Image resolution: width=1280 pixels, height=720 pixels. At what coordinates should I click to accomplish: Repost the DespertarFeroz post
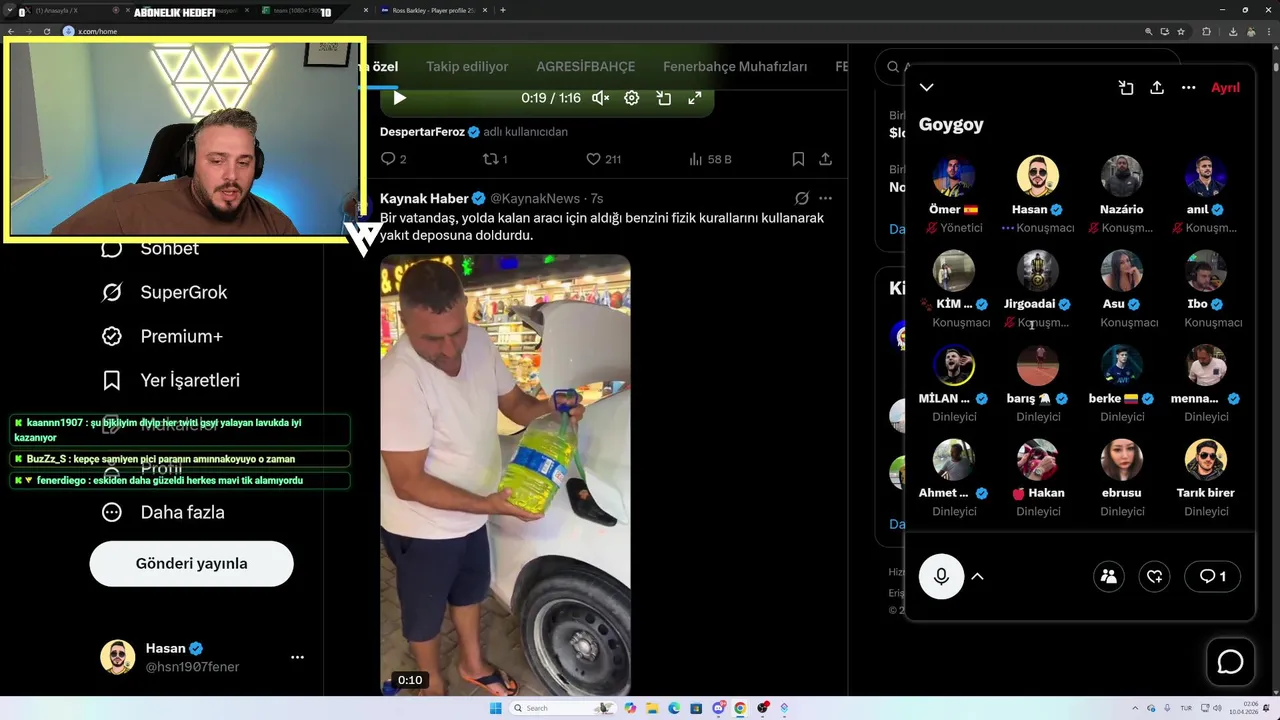[x=495, y=159]
